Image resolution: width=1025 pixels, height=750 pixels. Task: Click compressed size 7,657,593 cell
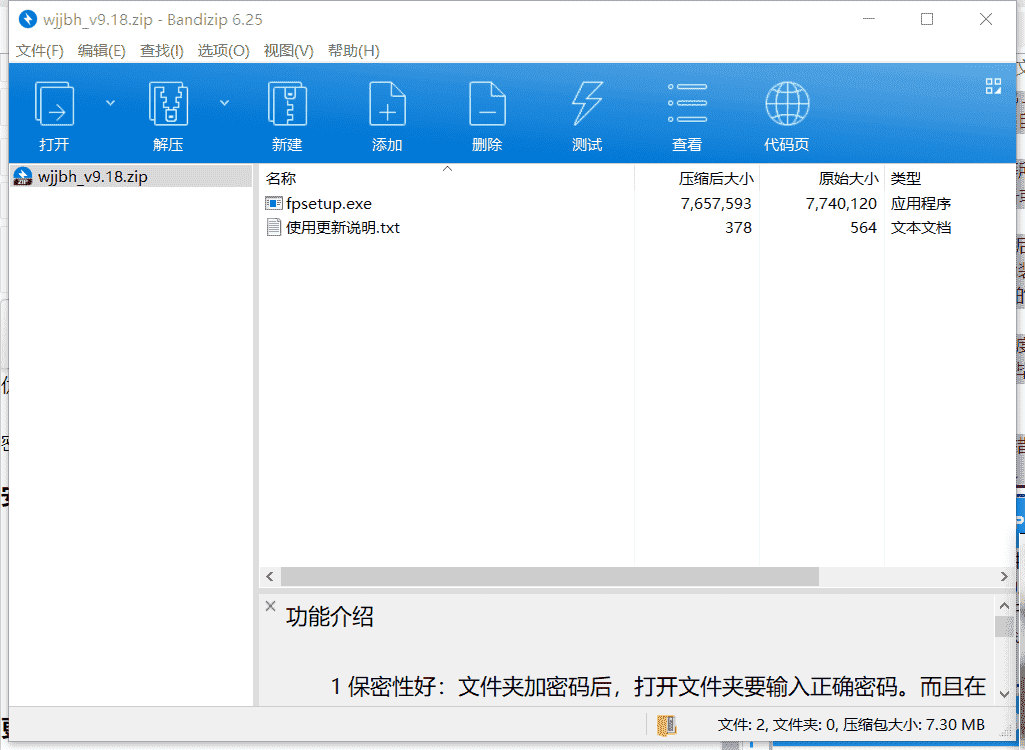[x=716, y=203]
